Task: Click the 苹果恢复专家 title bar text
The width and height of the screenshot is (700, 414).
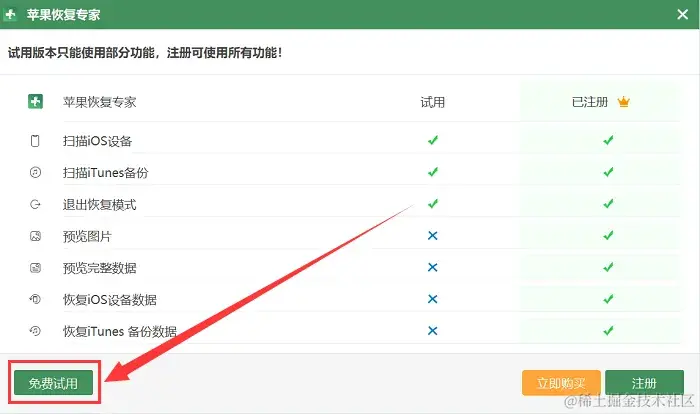Action: (63, 15)
